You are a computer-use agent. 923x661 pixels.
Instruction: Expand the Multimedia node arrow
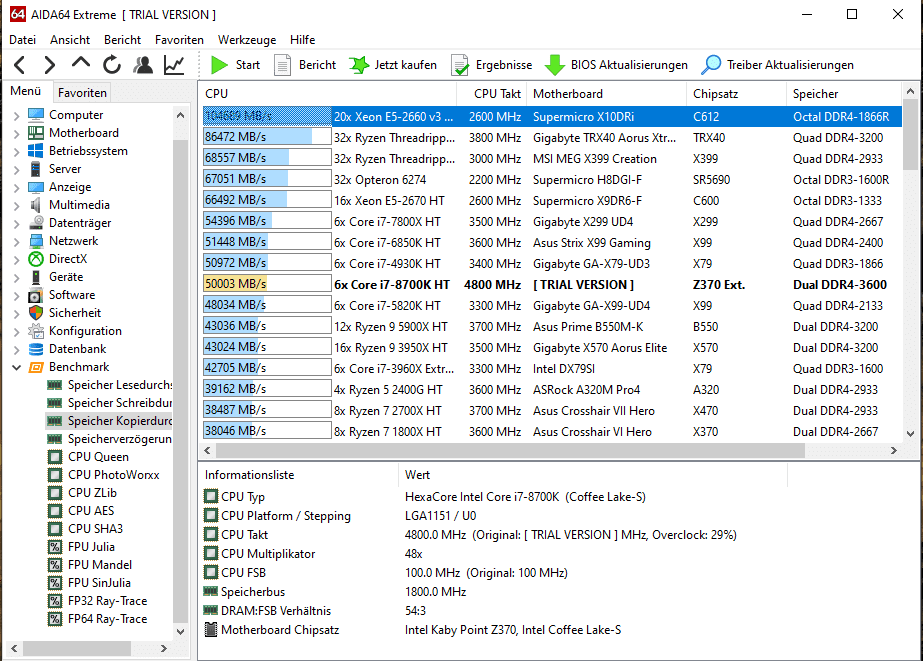(16, 205)
